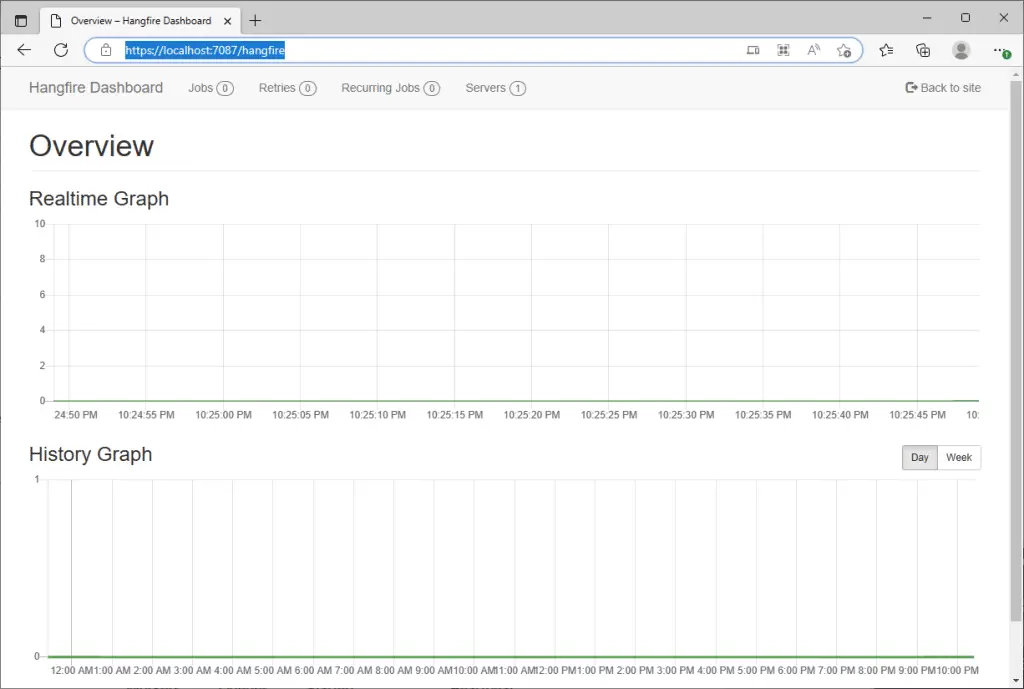Viewport: 1024px width, 689px height.
Task: Click the Back to site link
Action: 943,88
